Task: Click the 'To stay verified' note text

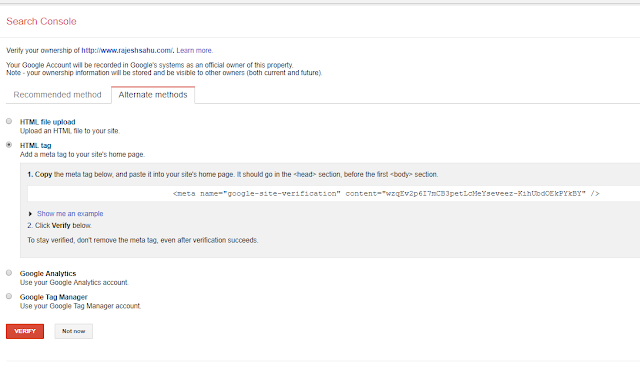Action: point(143,240)
